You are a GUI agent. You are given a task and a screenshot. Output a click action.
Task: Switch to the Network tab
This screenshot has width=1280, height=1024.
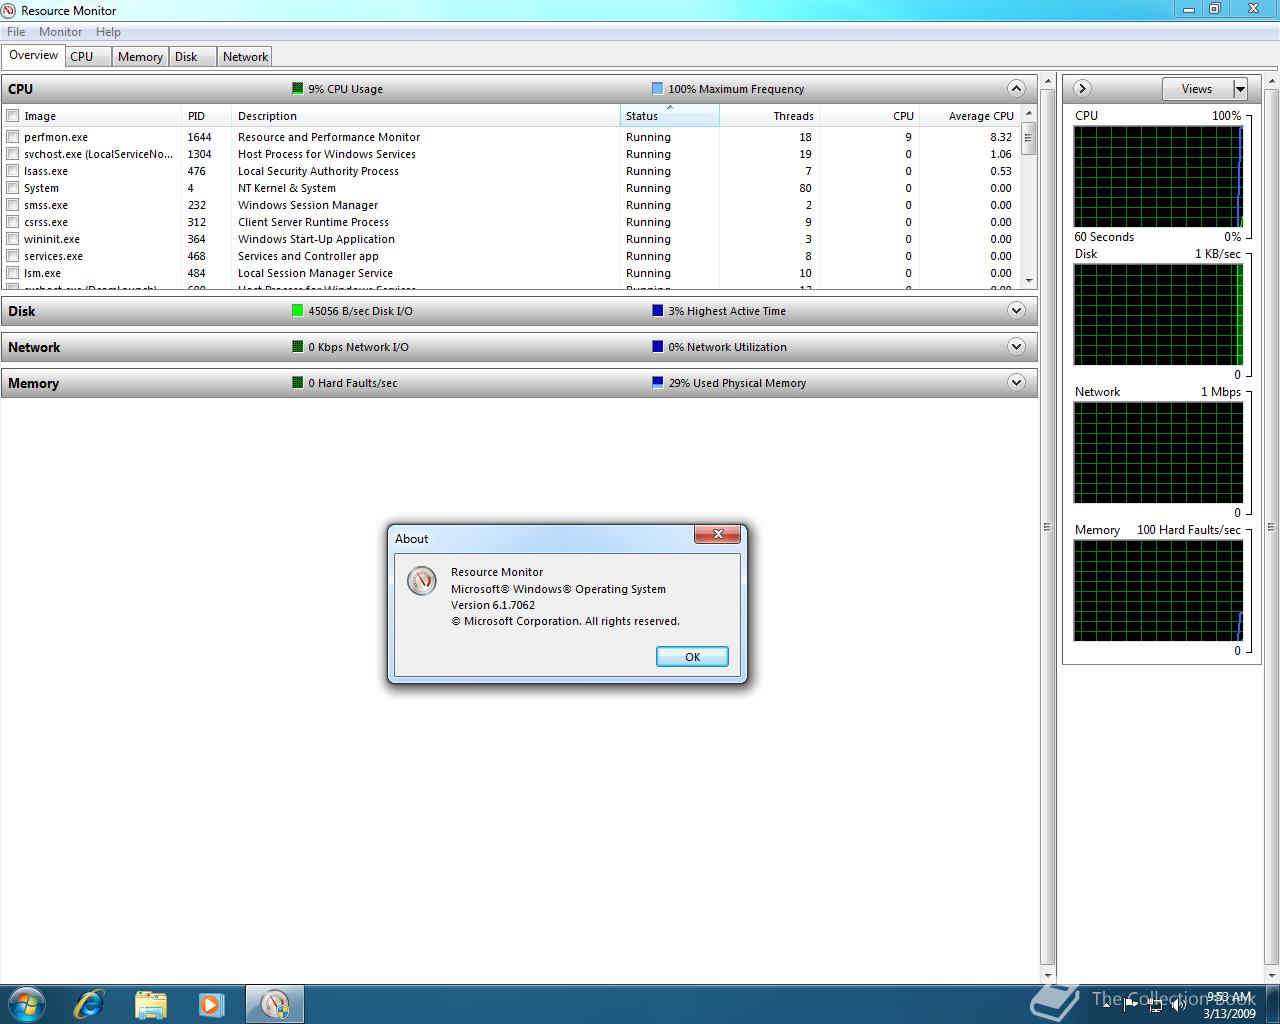(x=245, y=57)
